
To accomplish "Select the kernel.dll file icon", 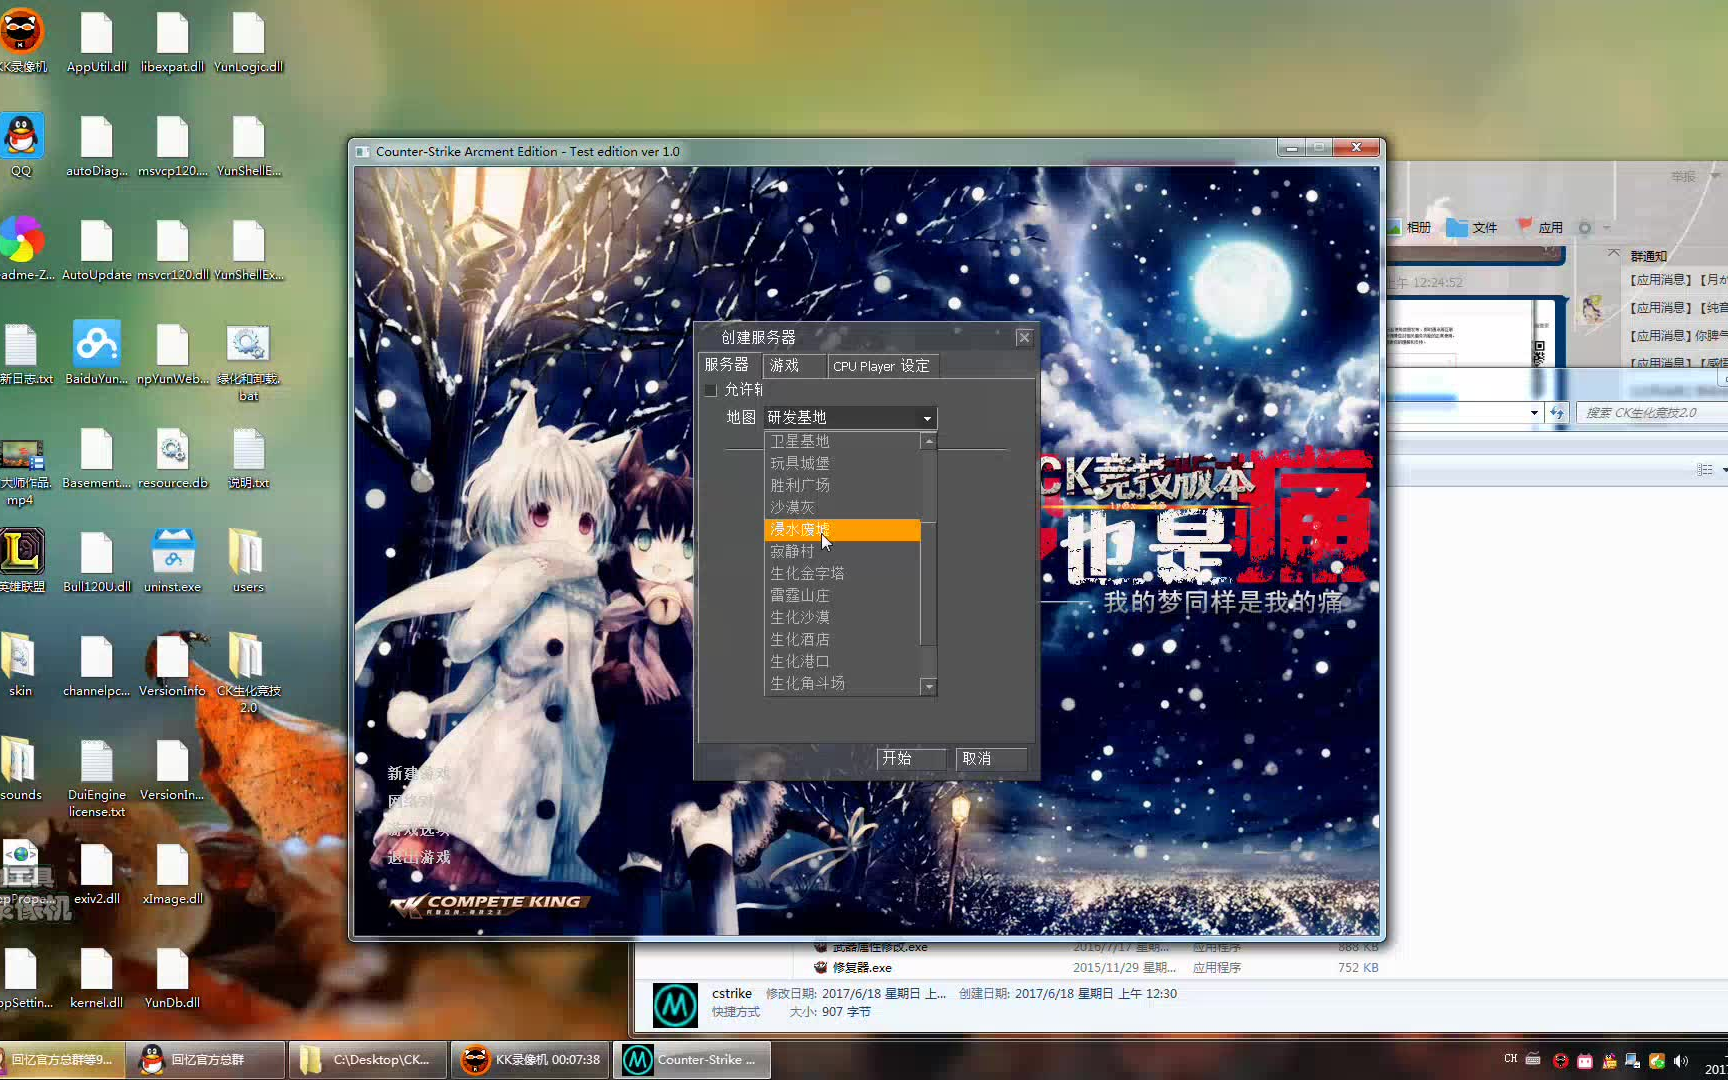I will (97, 977).
